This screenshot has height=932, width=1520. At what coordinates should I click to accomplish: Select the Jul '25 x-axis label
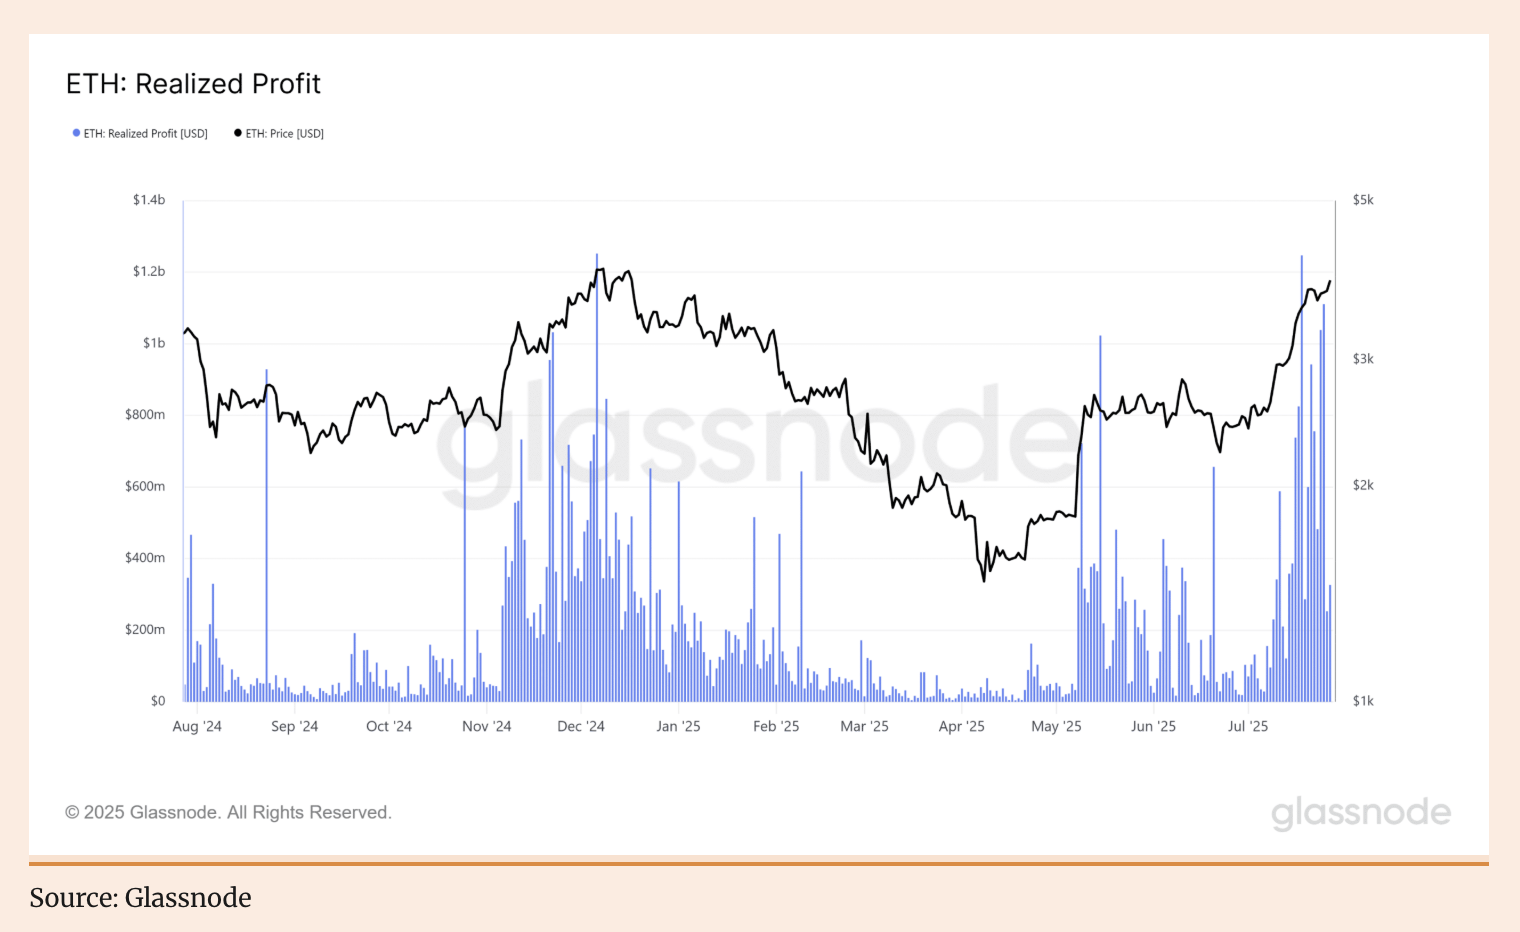point(1247,727)
